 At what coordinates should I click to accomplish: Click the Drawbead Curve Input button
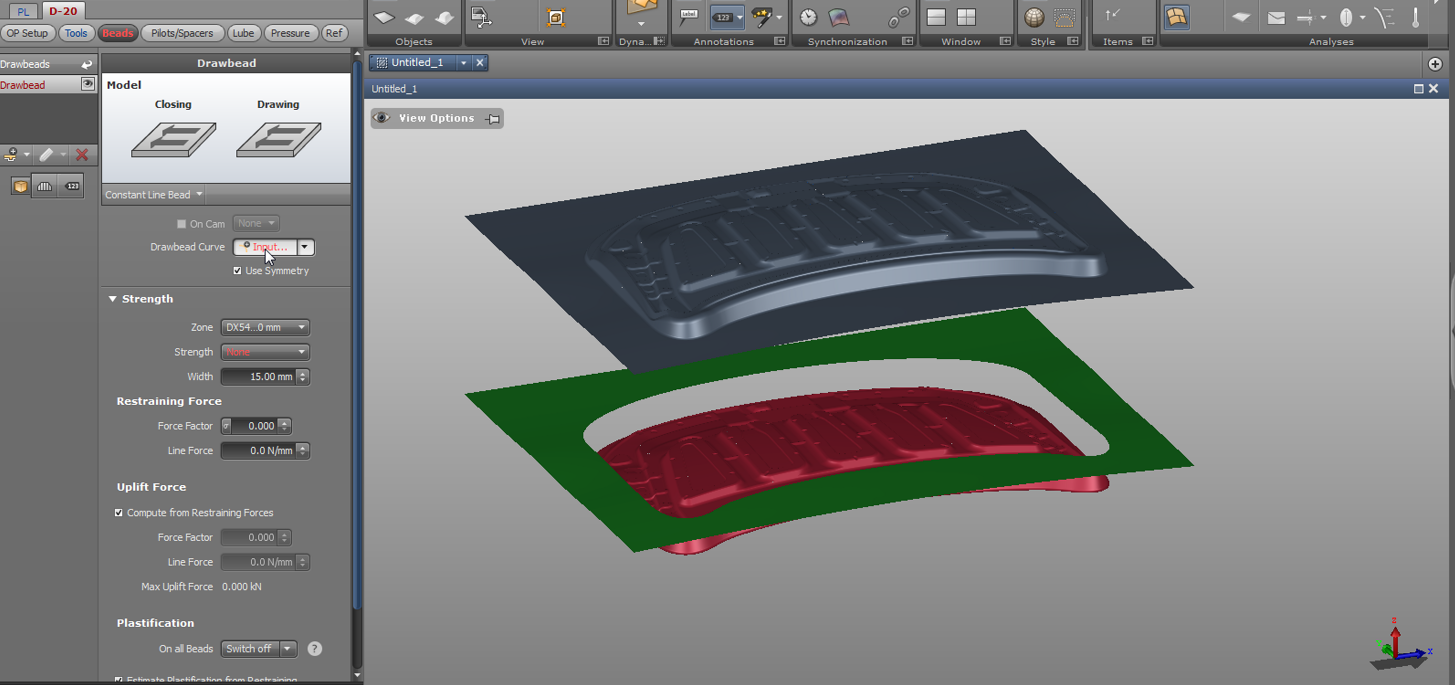coord(265,247)
